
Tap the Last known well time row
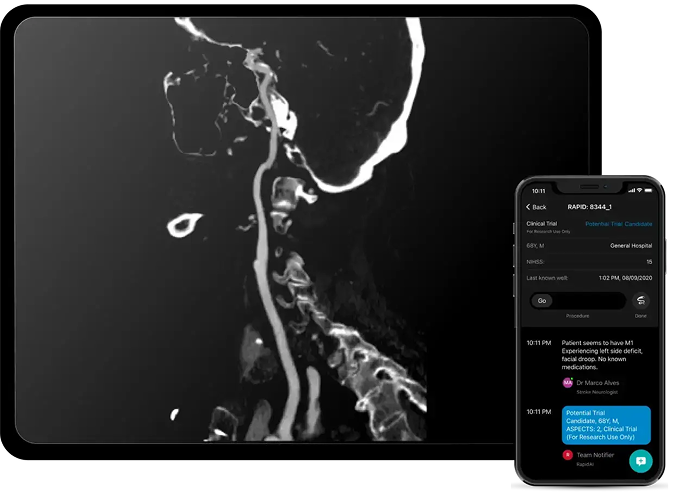tap(589, 278)
